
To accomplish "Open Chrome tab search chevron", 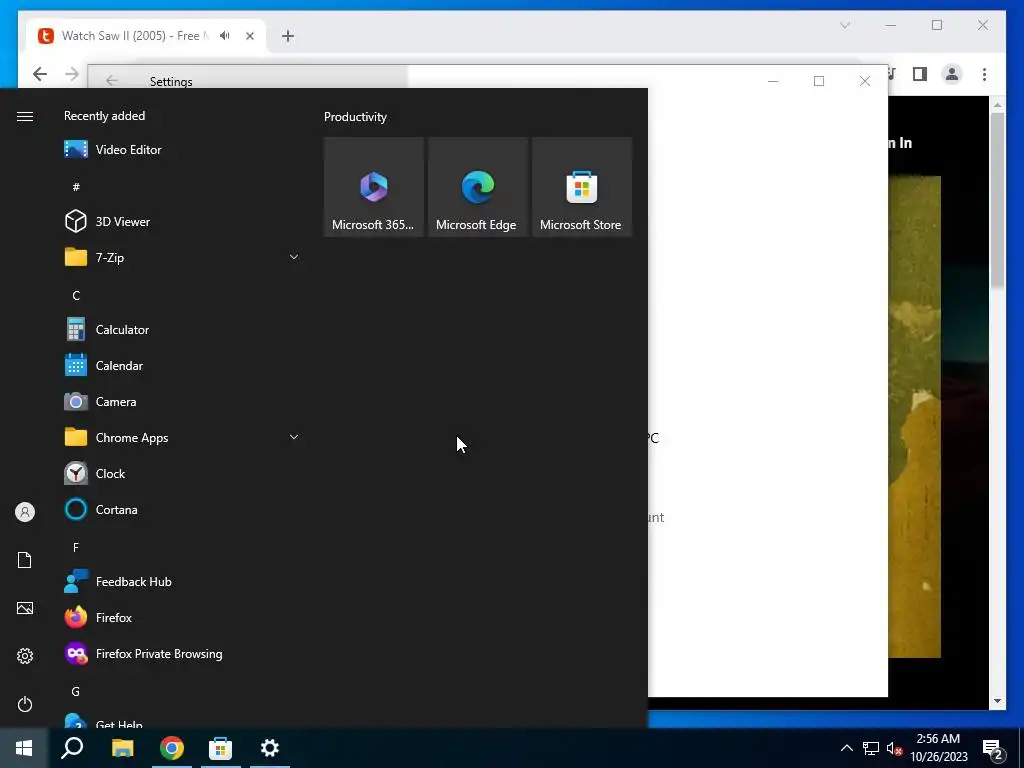I will (845, 25).
